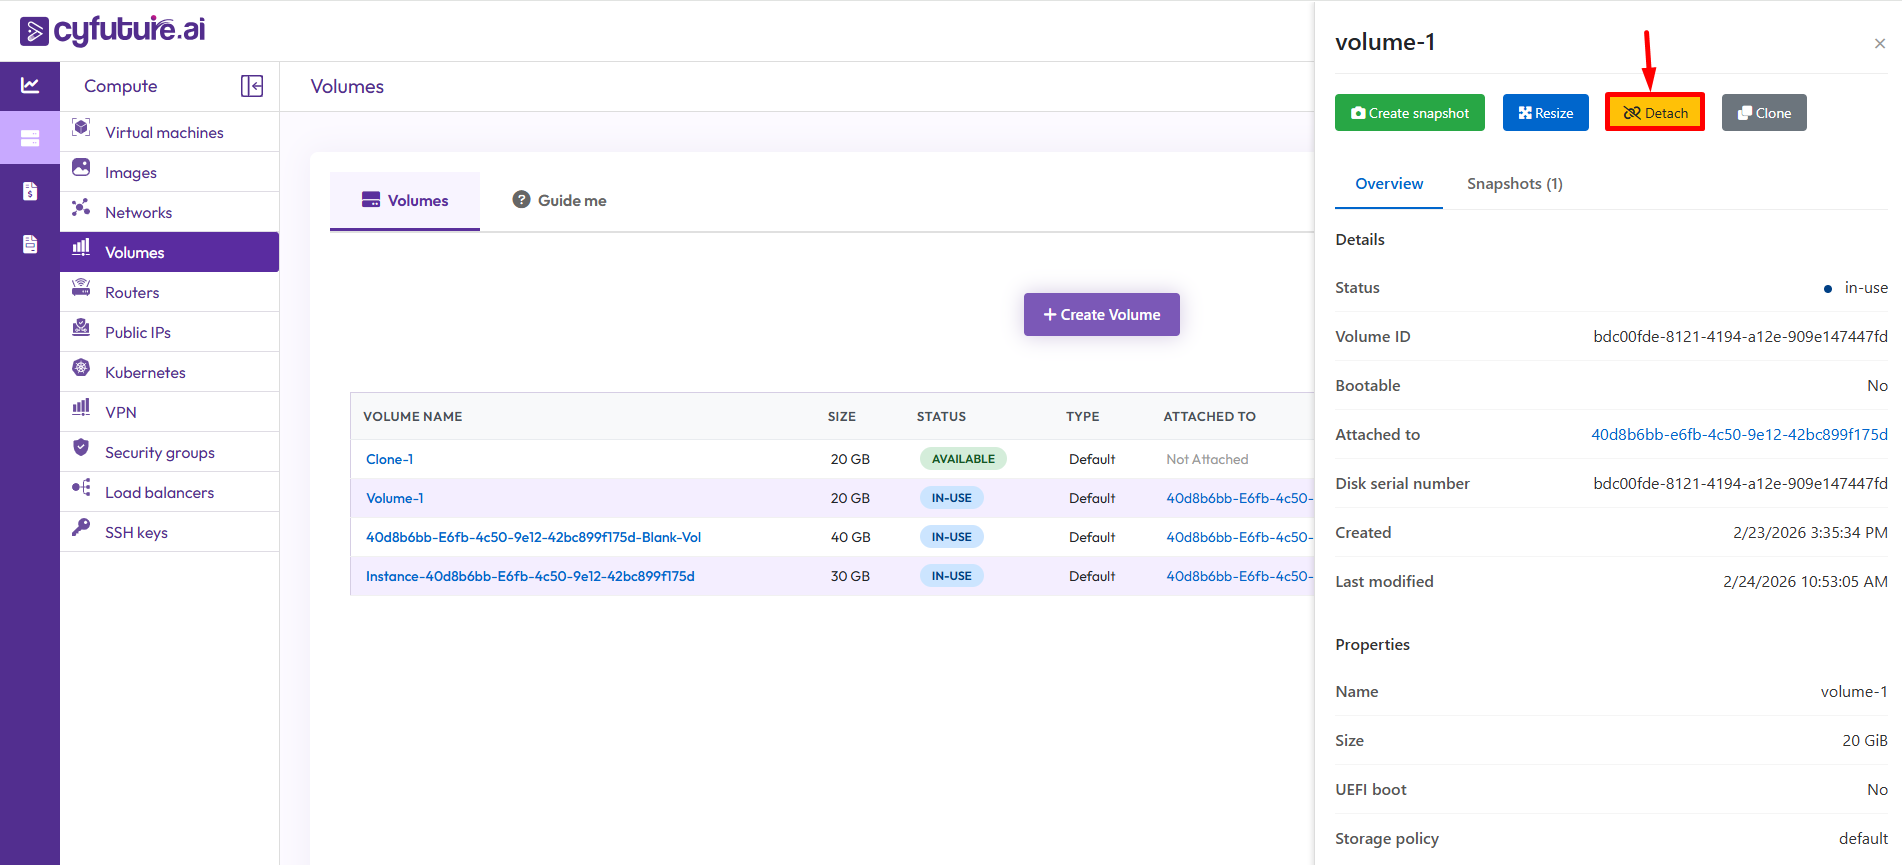Open Load balancers in the sidebar
This screenshot has height=865, width=1902.
coord(159,492)
